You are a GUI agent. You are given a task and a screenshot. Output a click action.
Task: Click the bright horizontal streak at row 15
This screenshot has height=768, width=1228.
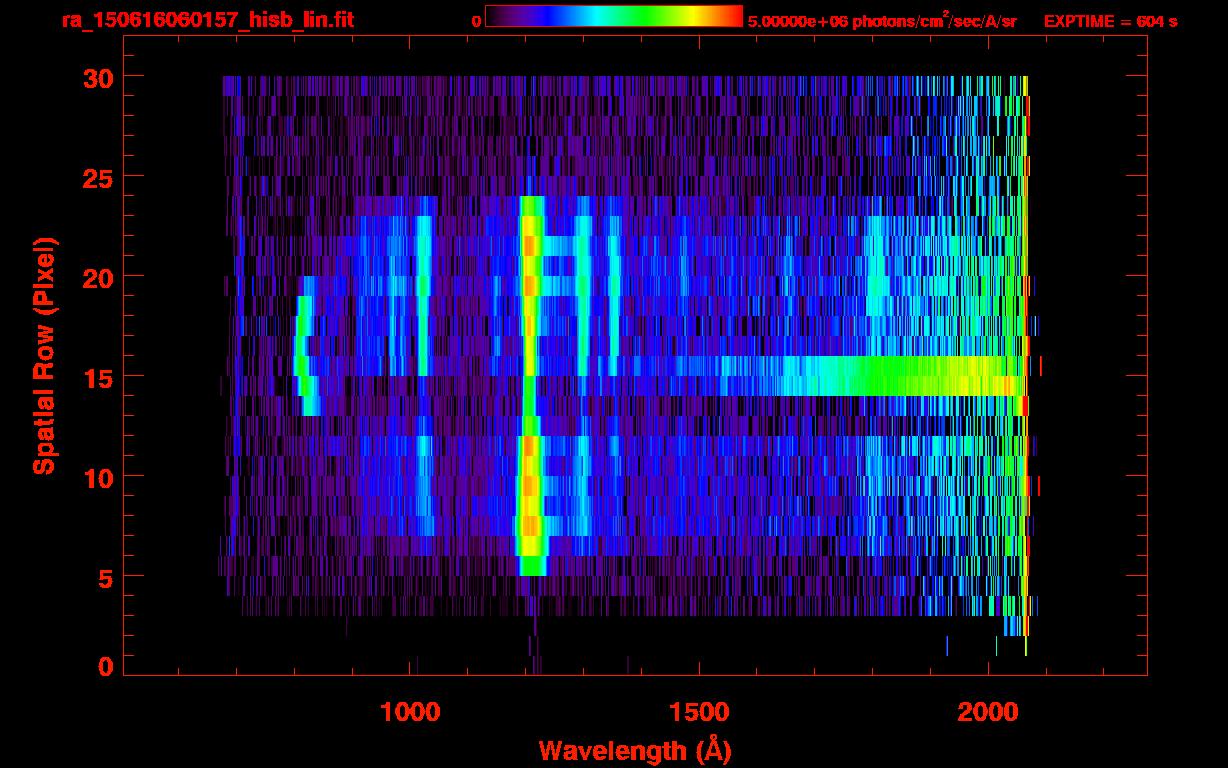click(x=880, y=376)
